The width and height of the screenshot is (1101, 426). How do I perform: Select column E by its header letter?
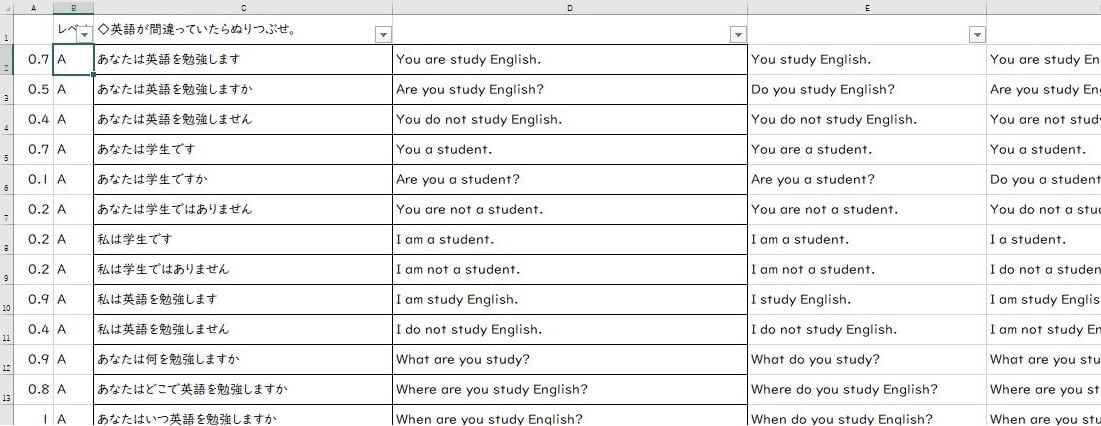pyautogui.click(x=866, y=7)
